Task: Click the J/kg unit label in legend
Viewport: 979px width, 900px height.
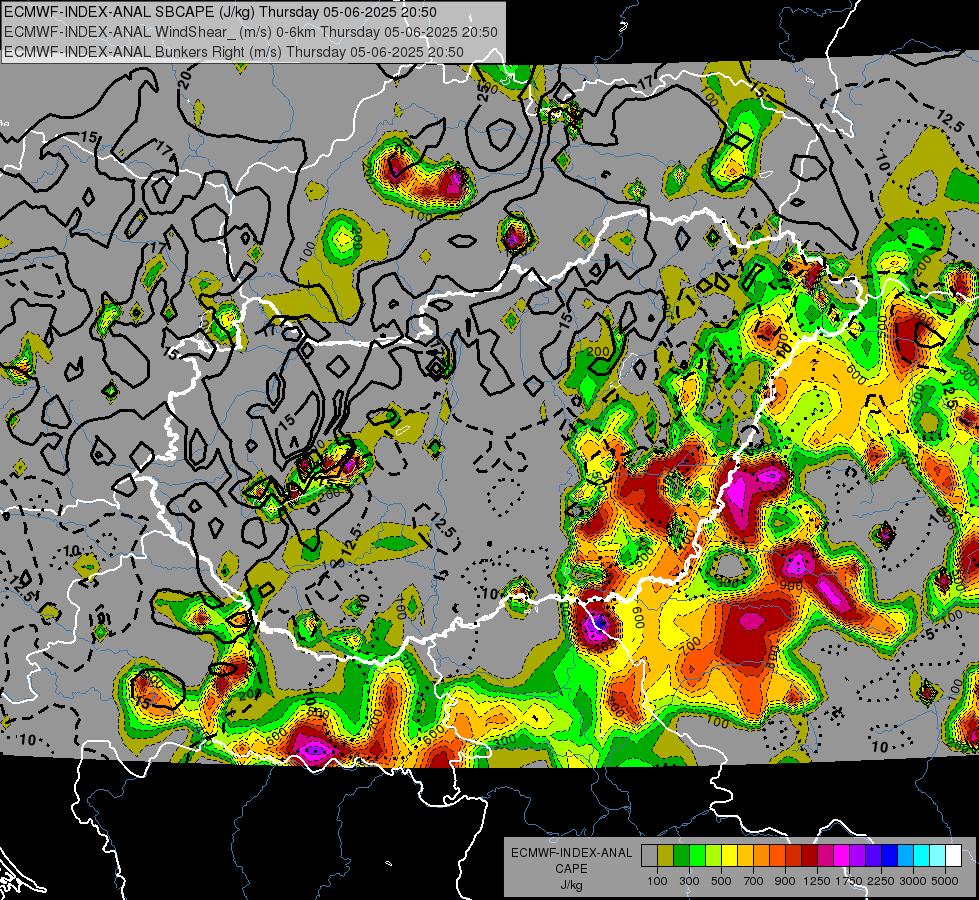Action: point(571,885)
